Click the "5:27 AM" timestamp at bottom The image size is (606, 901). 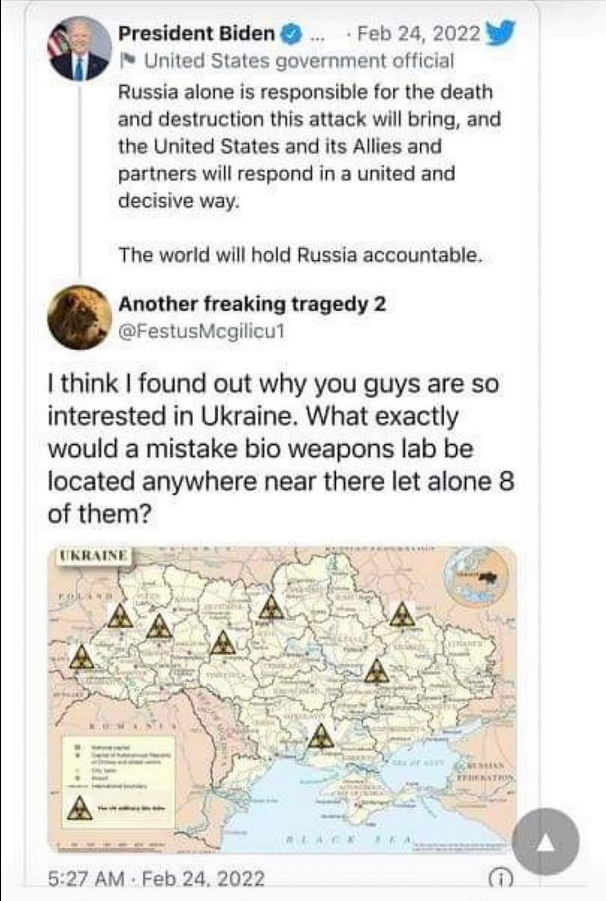87,878
